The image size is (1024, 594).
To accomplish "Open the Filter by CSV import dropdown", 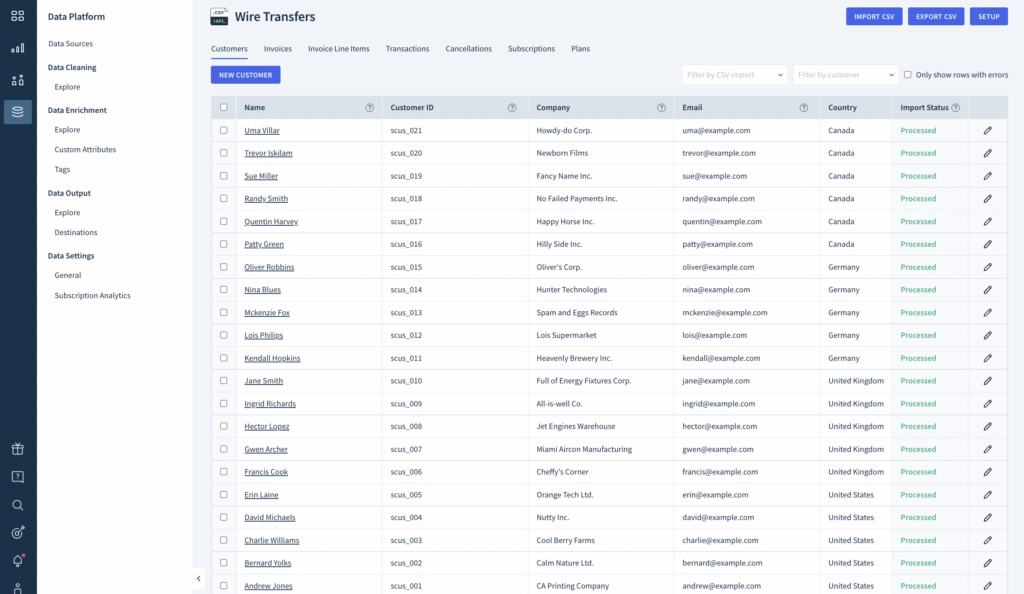I will 735,75.
